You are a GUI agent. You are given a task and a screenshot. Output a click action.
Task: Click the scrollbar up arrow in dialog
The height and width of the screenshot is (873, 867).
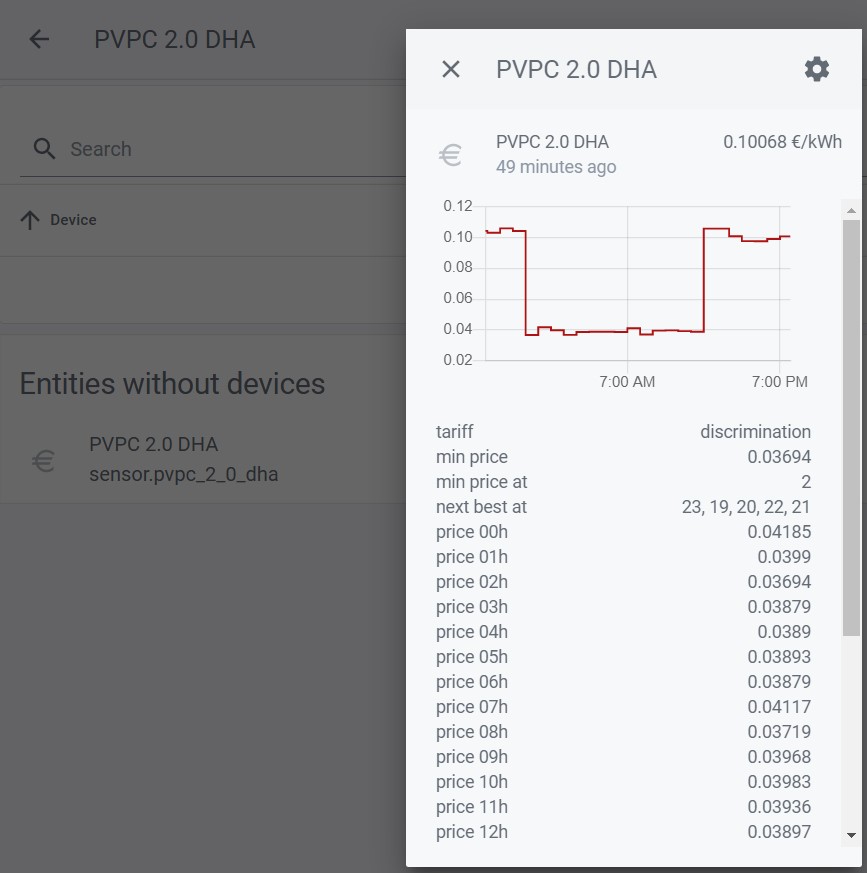(851, 210)
